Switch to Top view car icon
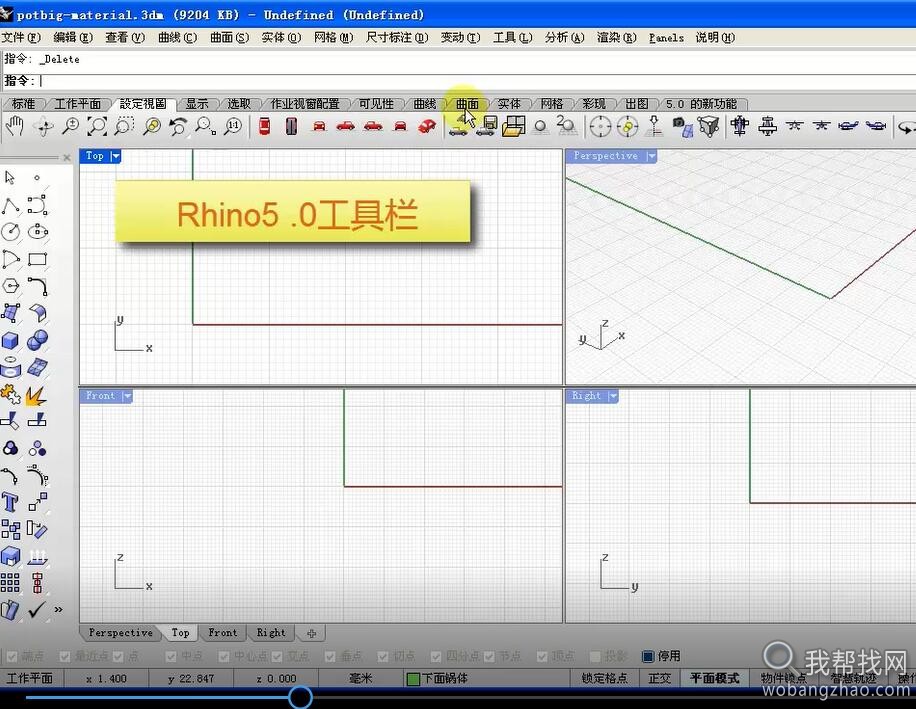 tap(264, 126)
